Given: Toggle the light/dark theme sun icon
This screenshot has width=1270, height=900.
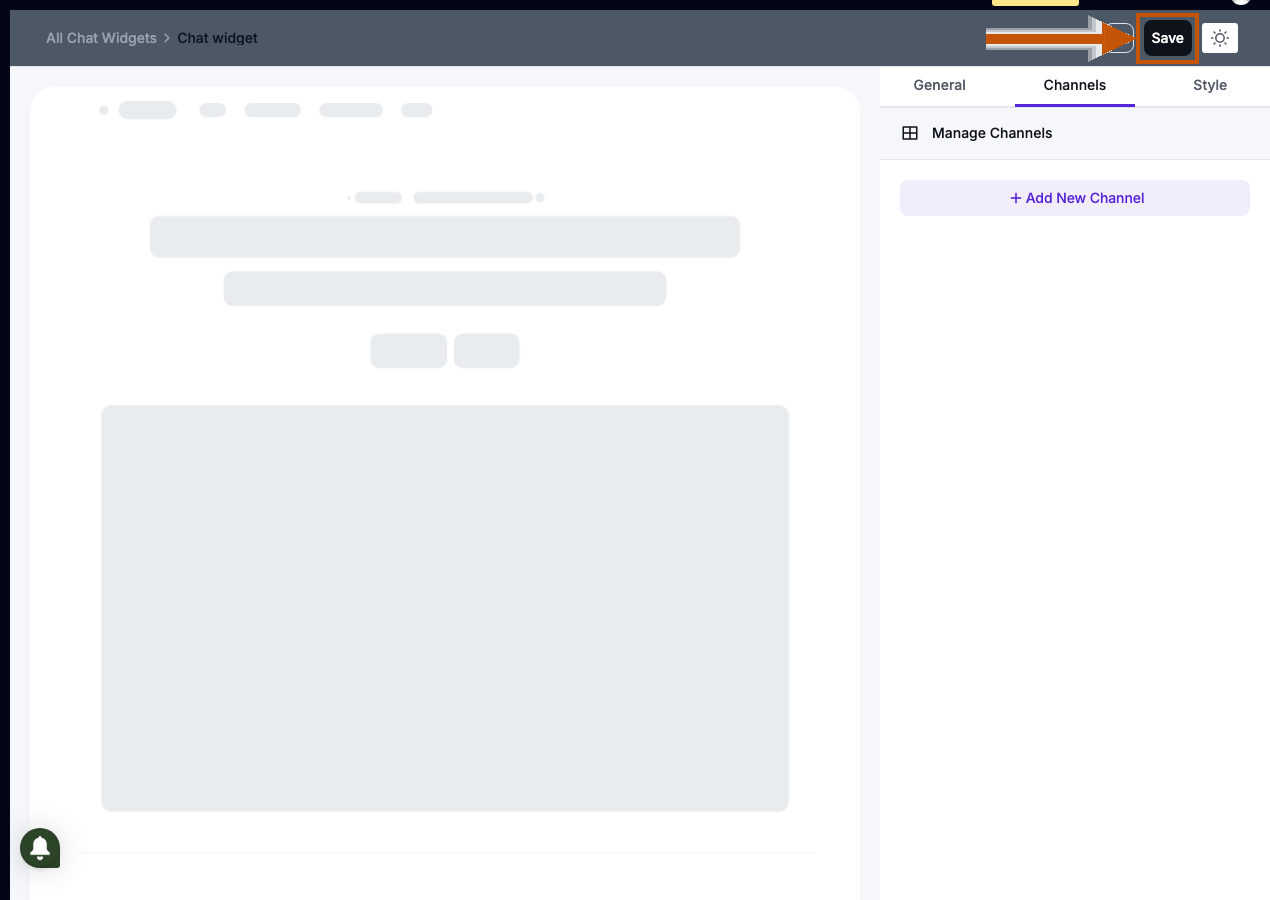Looking at the screenshot, I should pos(1220,38).
